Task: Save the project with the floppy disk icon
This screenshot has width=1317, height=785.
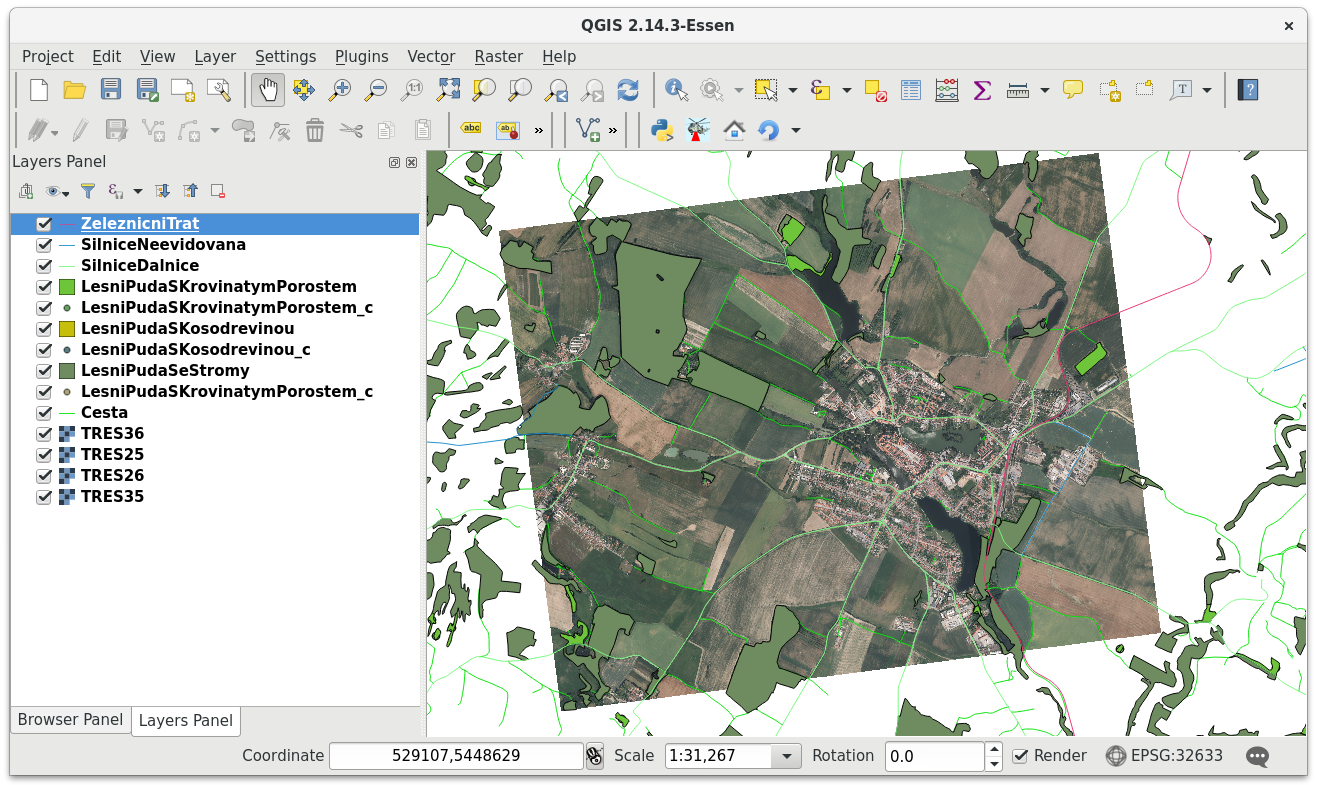Action: pos(111,90)
